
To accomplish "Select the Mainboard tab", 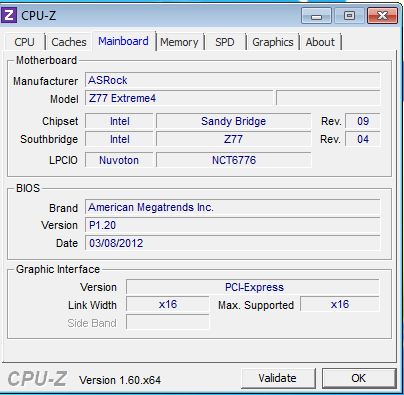I will (x=123, y=41).
